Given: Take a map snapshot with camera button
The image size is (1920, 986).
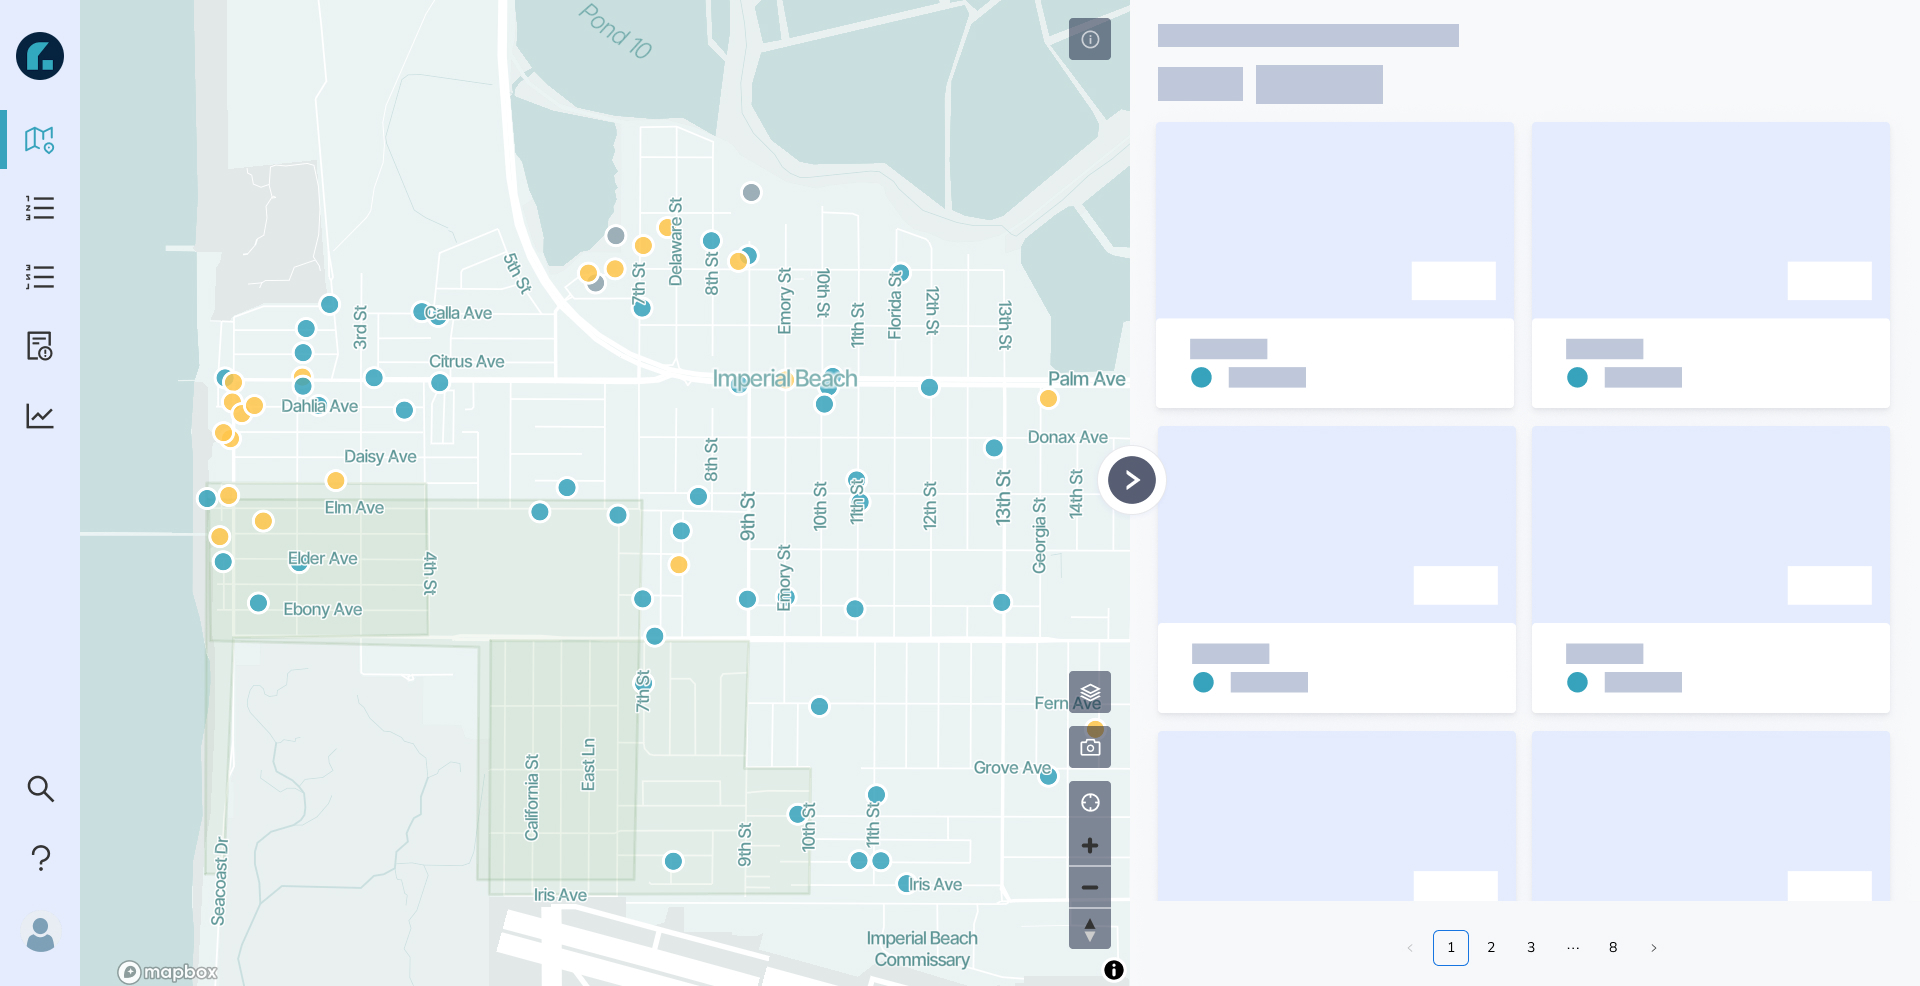Looking at the screenshot, I should pyautogui.click(x=1089, y=747).
